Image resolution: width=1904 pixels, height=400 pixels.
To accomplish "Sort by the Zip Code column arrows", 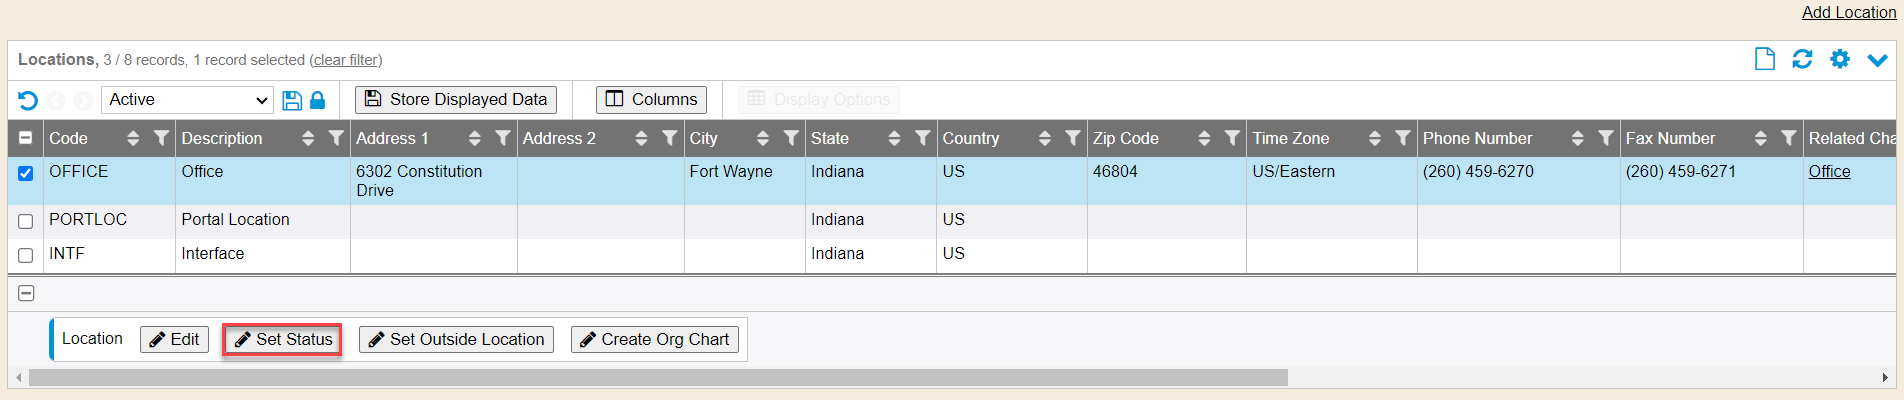I will tap(1204, 138).
